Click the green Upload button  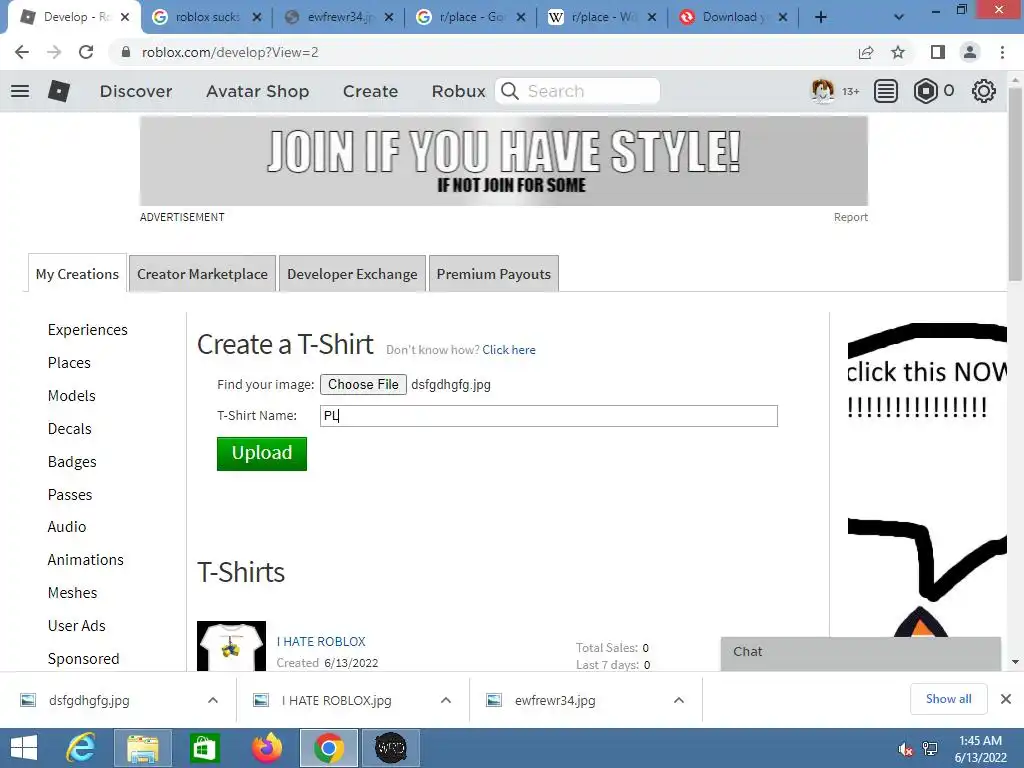[x=262, y=453]
